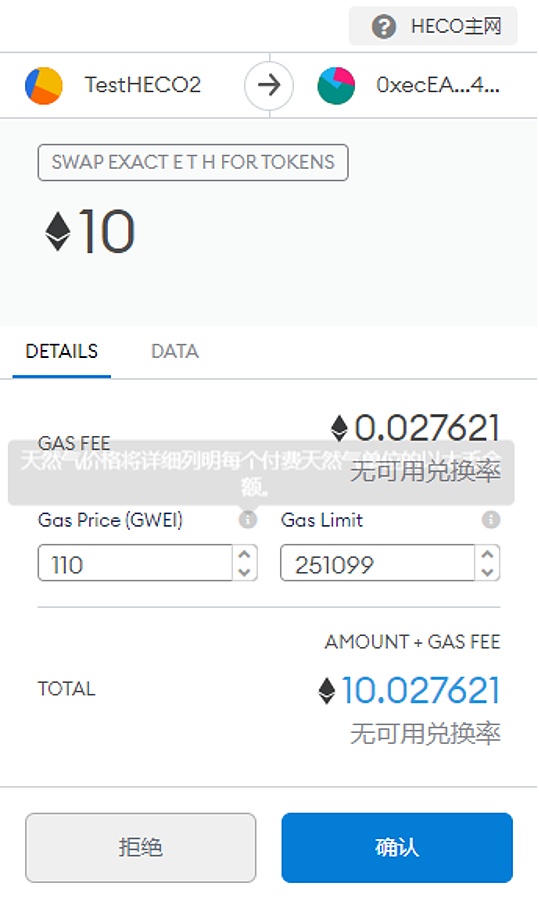Image resolution: width=539 pixels, height=908 pixels.
Task: Reject the transaction with 拒绝 button
Action: (x=141, y=848)
